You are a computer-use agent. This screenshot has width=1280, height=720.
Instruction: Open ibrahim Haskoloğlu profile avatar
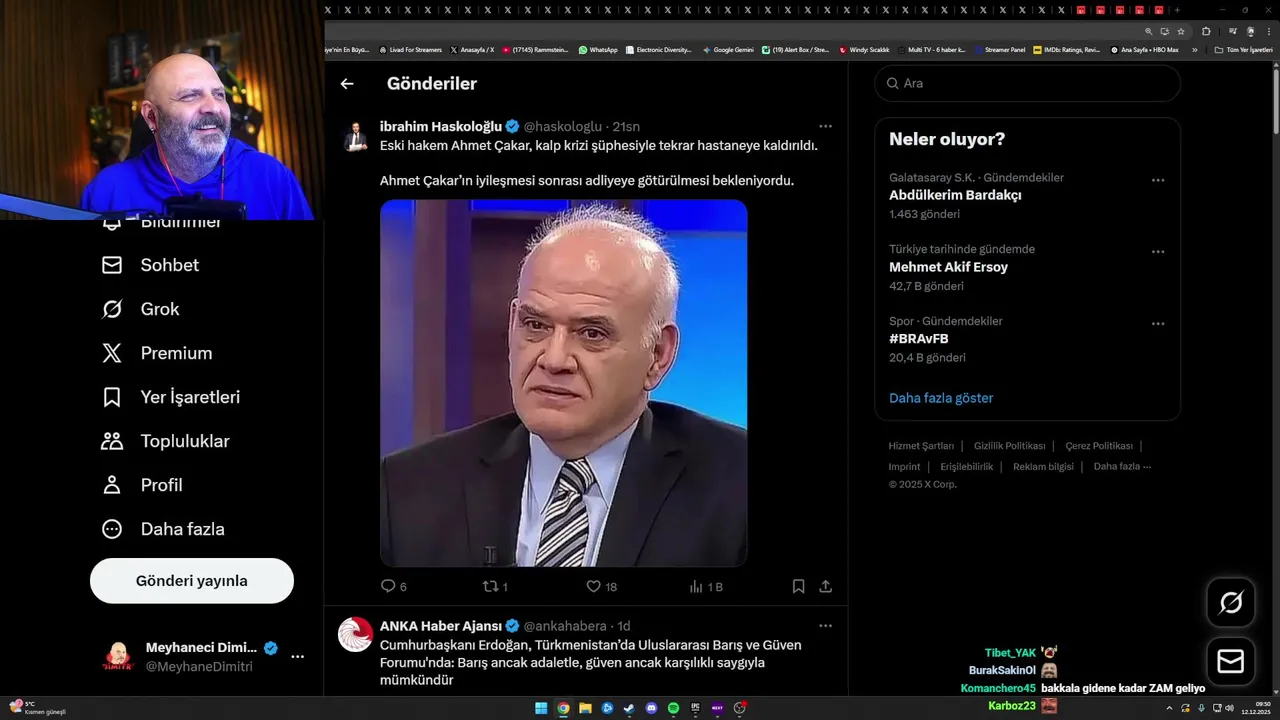pyautogui.click(x=355, y=135)
